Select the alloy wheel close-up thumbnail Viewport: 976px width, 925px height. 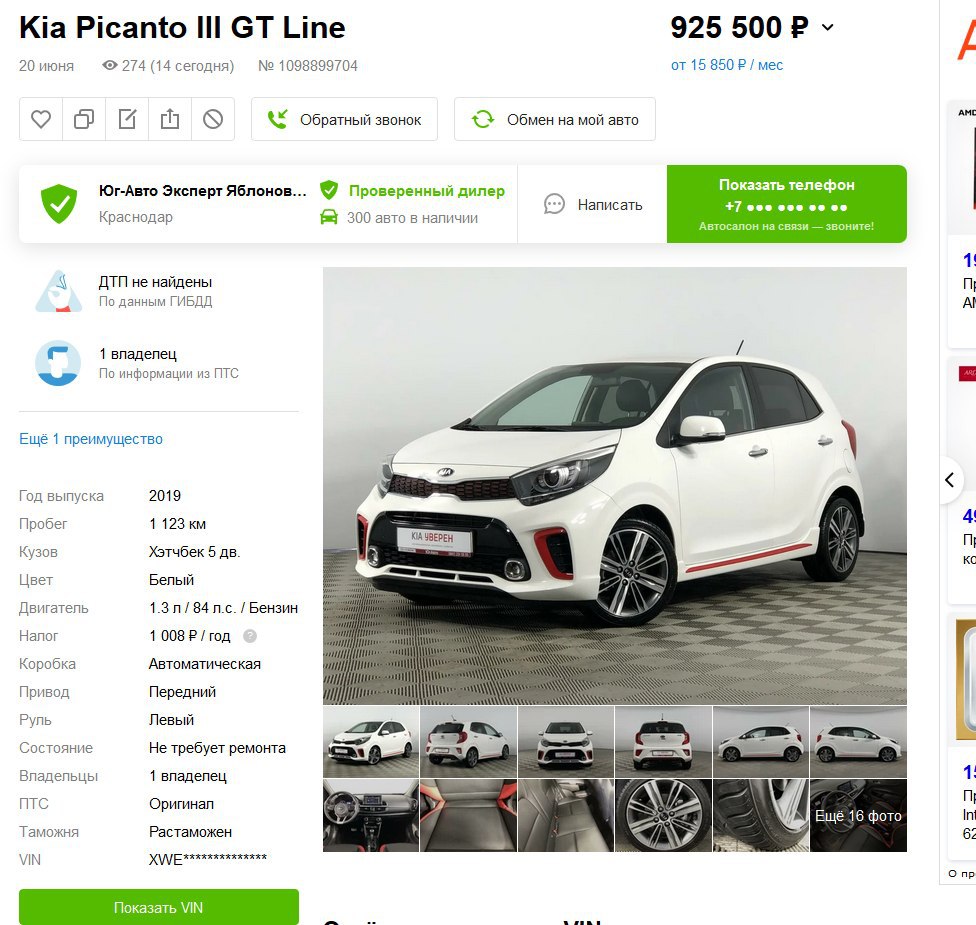[x=663, y=815]
